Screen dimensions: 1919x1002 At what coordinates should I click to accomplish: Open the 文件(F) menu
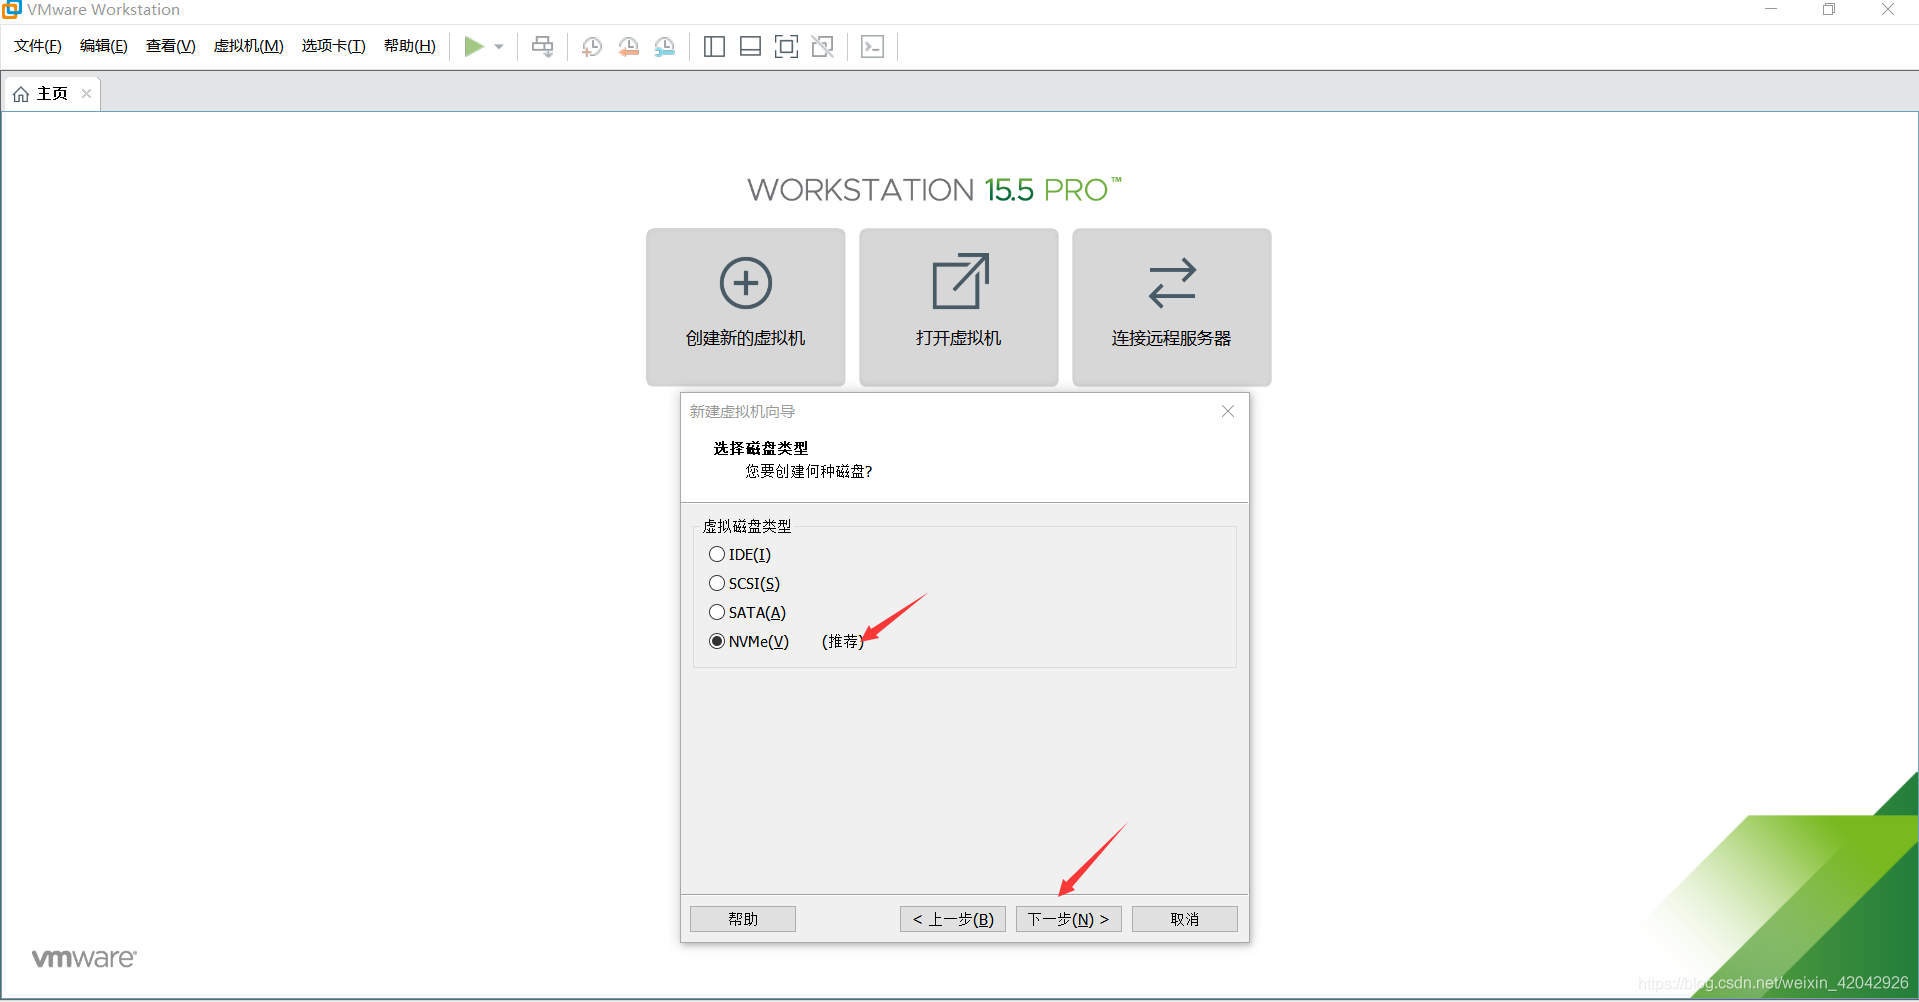pyautogui.click(x=38, y=46)
